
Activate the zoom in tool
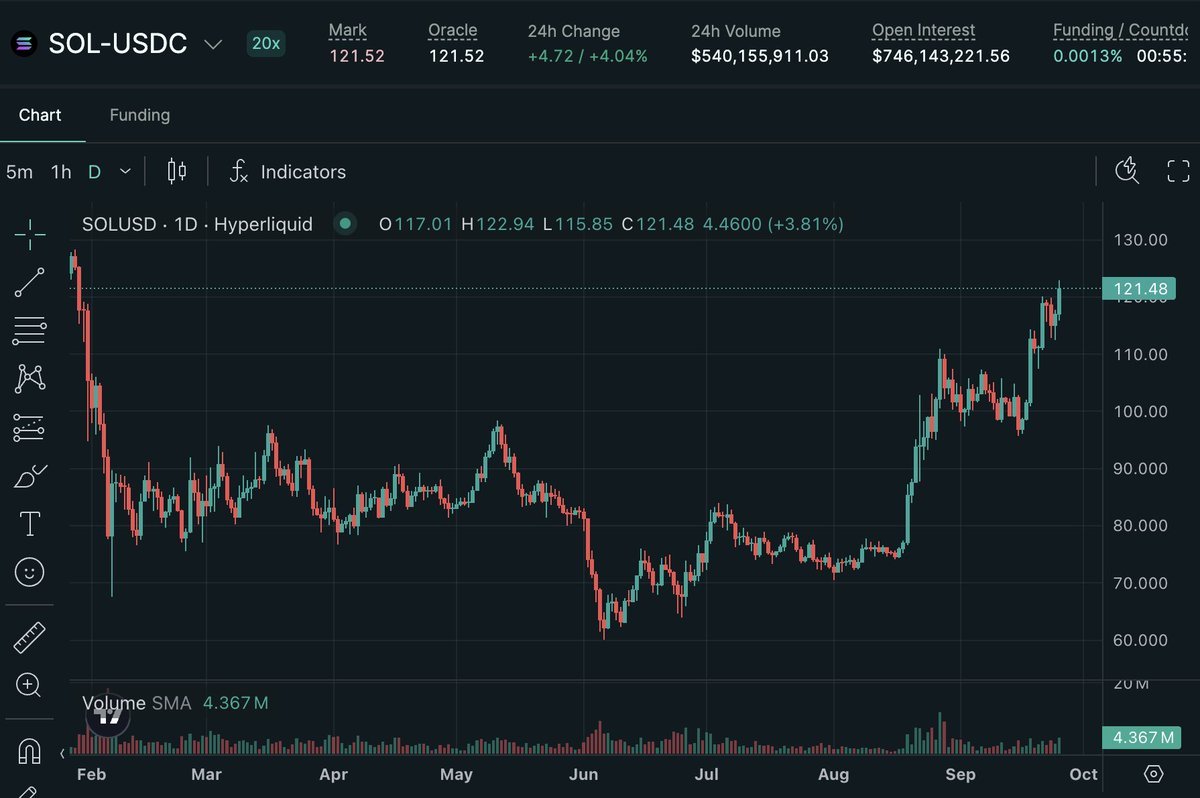click(29, 686)
